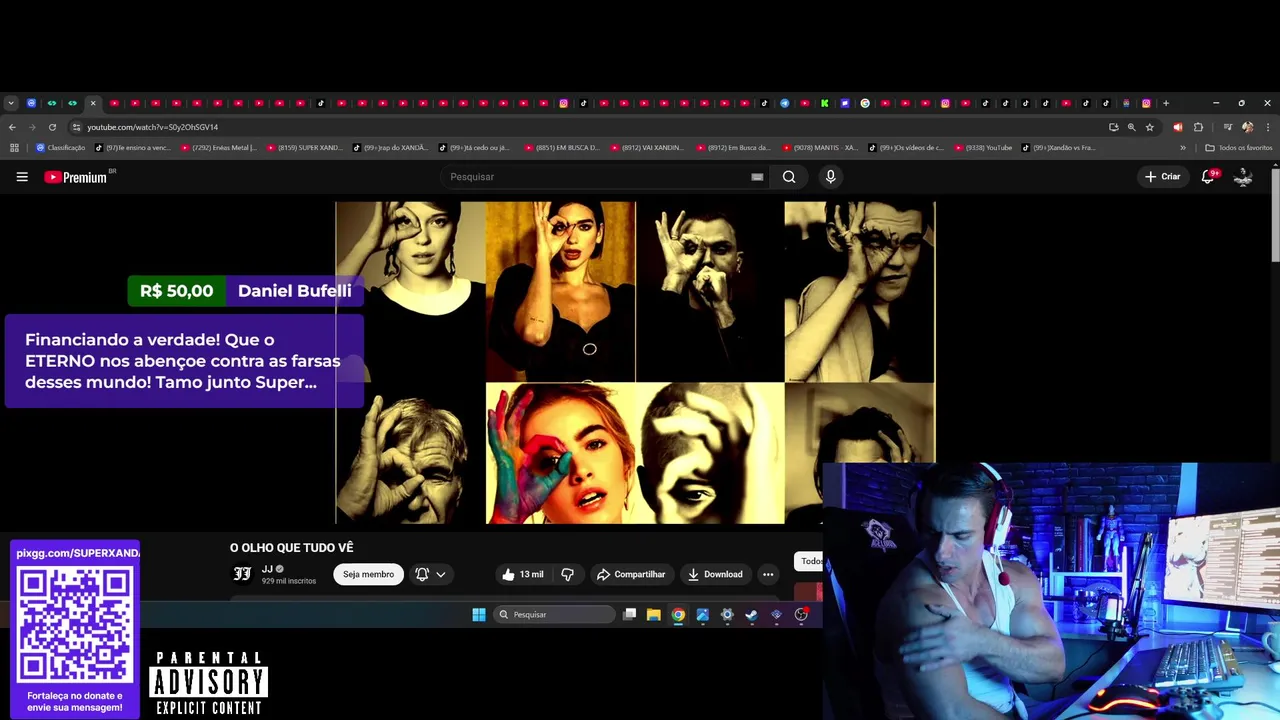The image size is (1280, 720).
Task: Expand hidden bookmarks double chevron
Action: coord(1183,148)
